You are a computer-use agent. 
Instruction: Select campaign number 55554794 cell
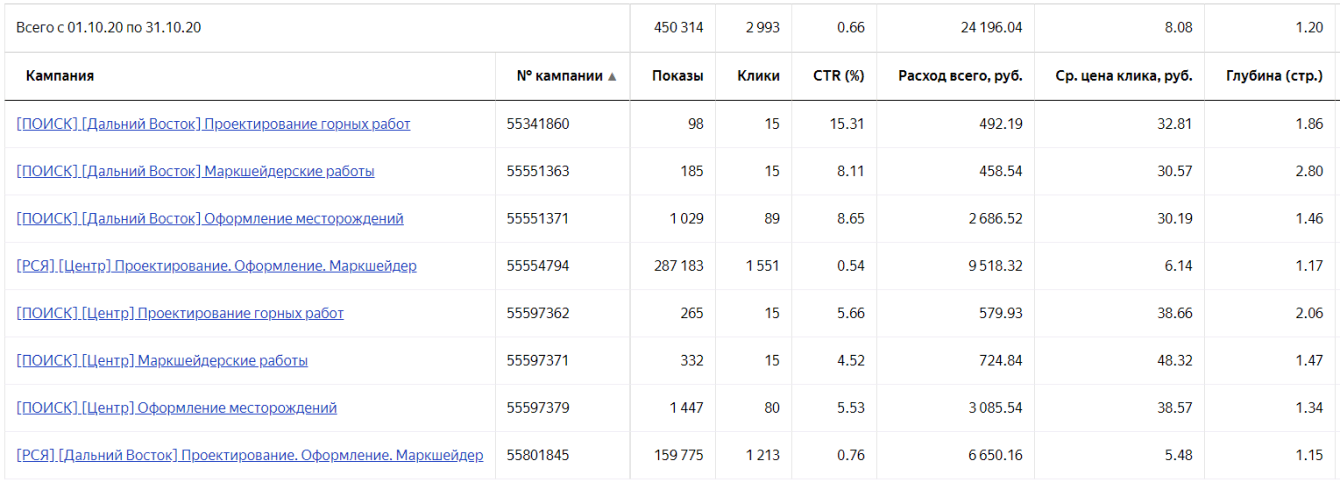[x=538, y=266]
